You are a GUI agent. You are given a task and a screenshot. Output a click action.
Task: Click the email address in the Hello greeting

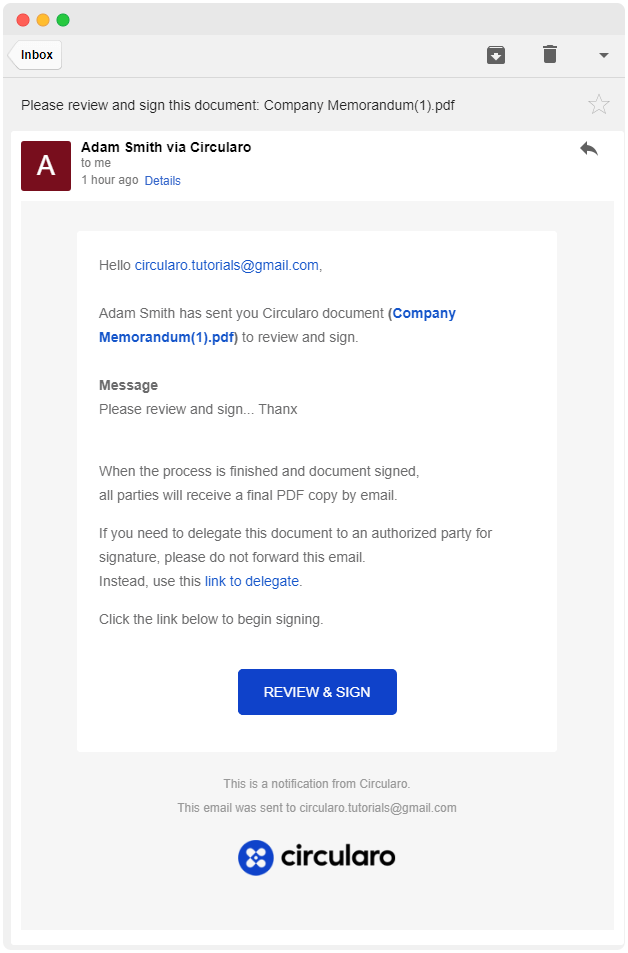pyautogui.click(x=226, y=265)
